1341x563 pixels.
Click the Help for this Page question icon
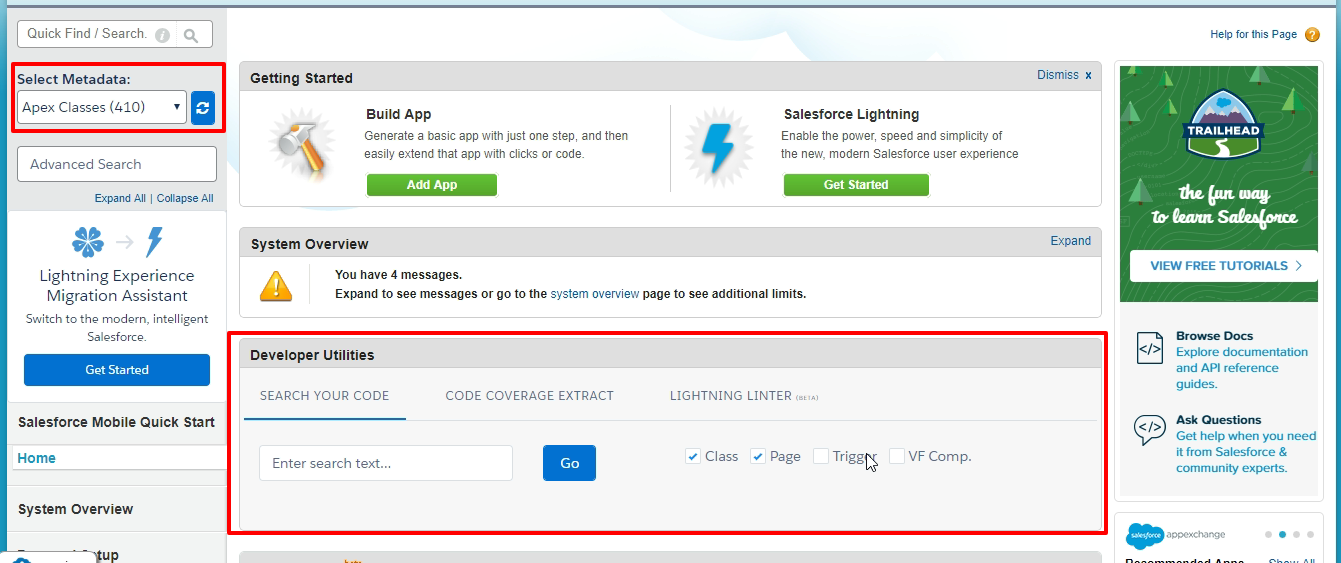coord(1312,35)
